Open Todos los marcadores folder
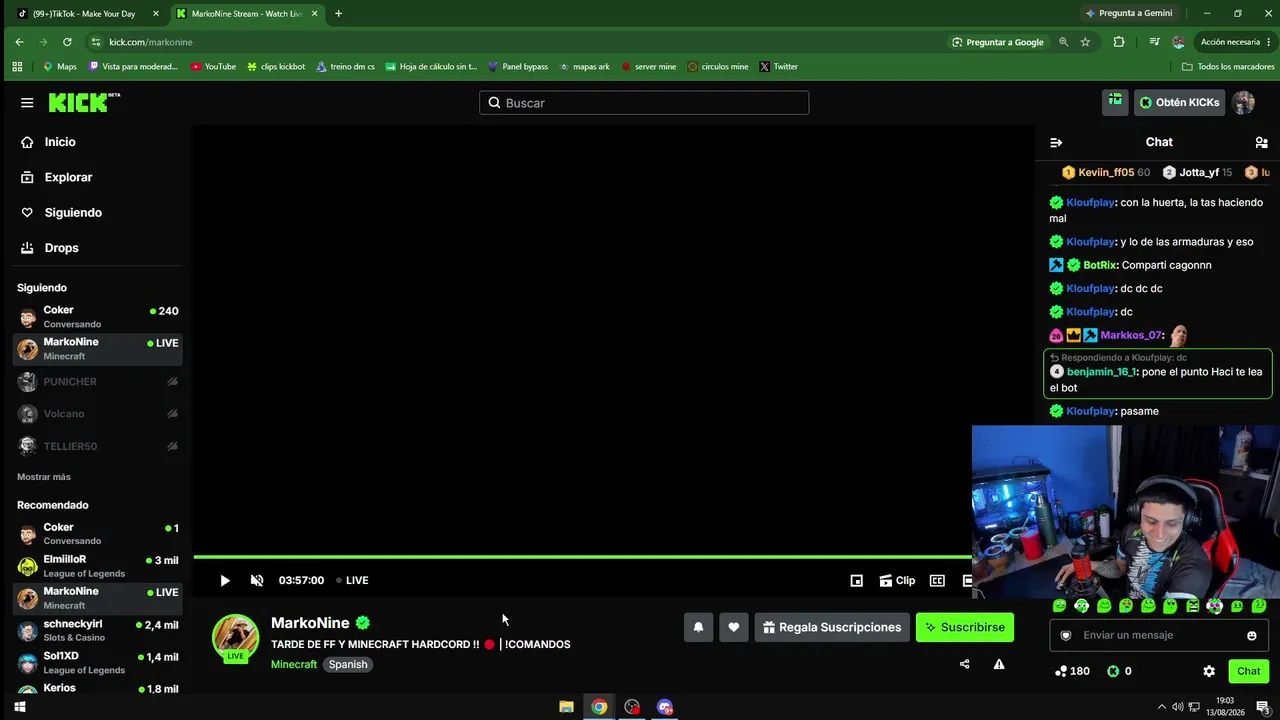 1228,67
